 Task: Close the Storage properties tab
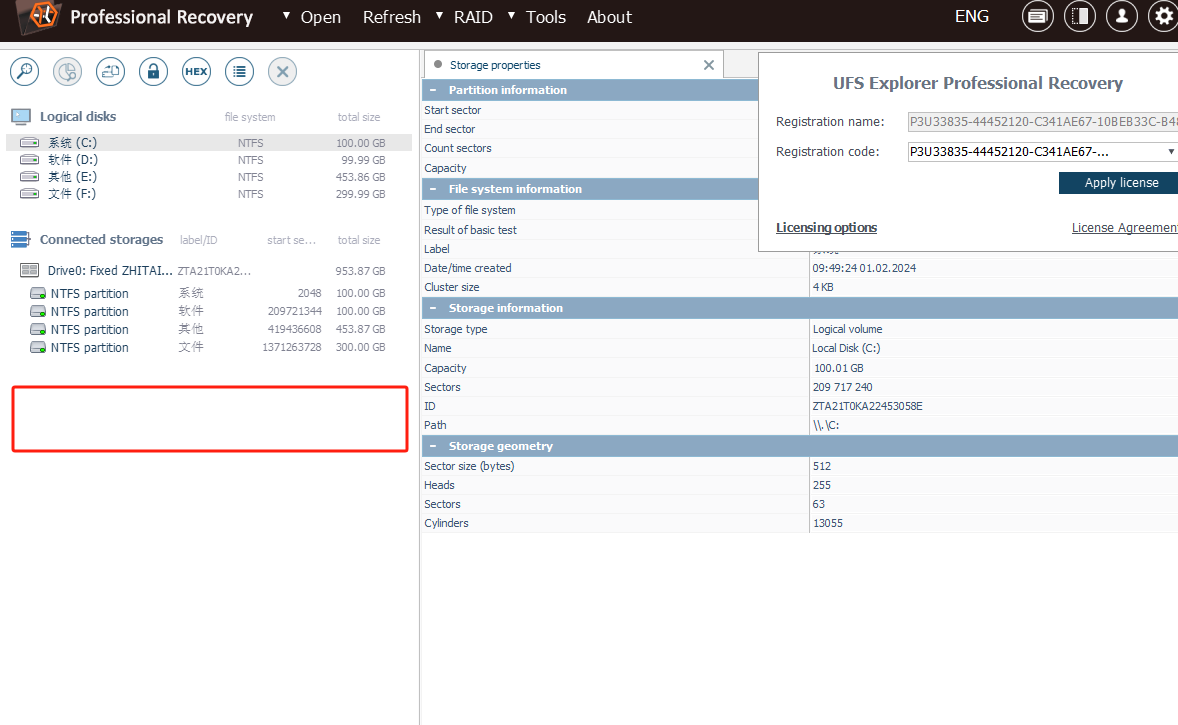pos(708,65)
